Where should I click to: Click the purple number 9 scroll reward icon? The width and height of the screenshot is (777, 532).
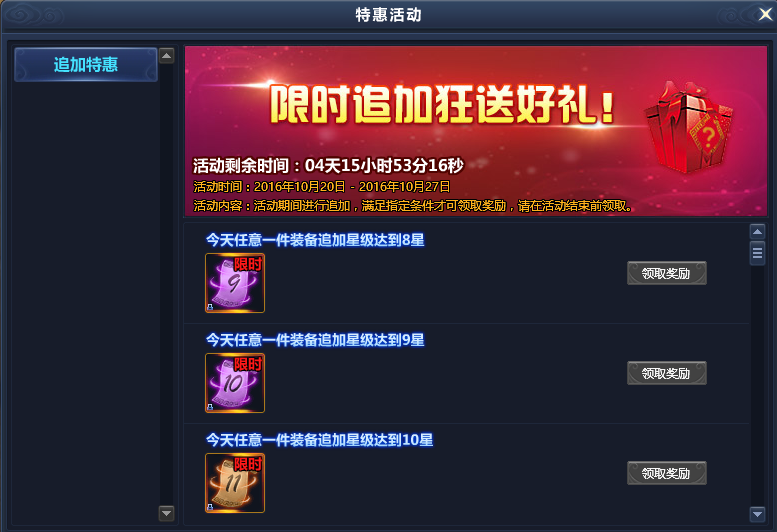(235, 283)
